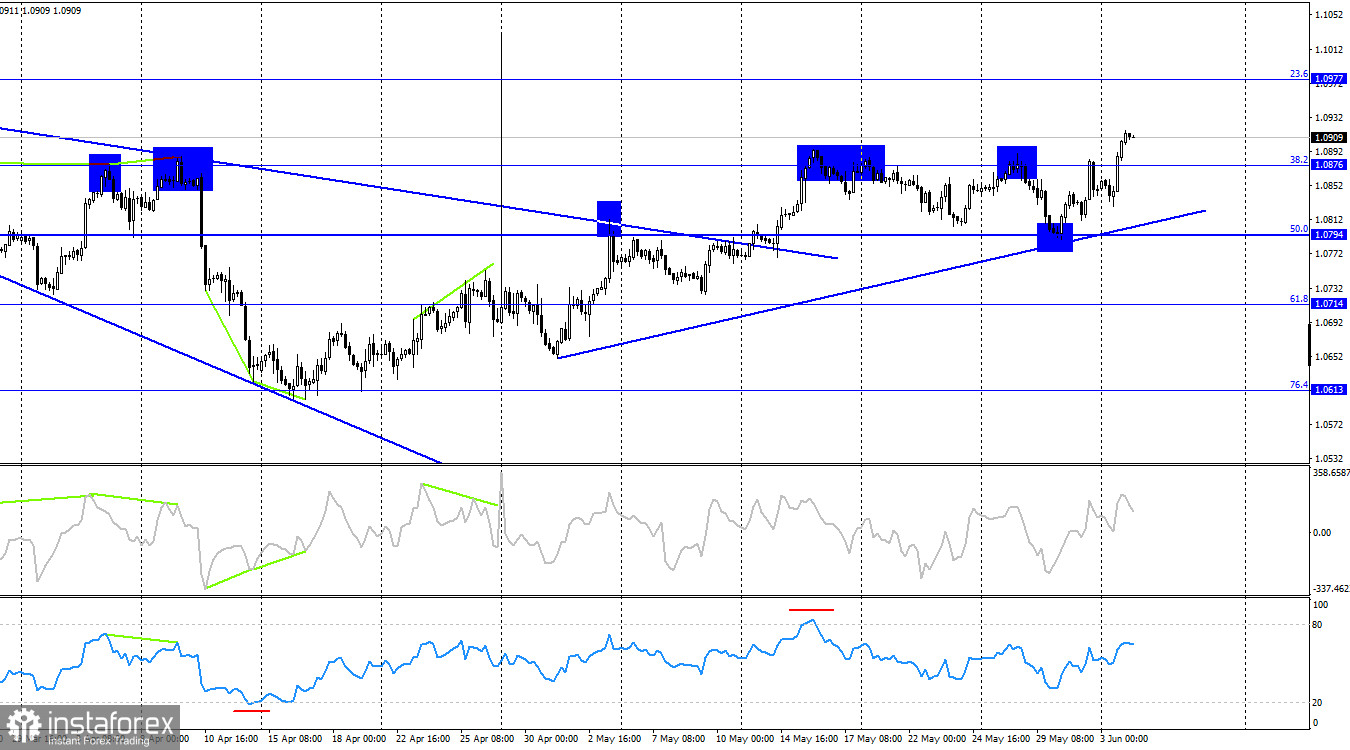Click the 80 value on the RSI scale
Screen dimensions: 1350x750
[x=1318, y=625]
